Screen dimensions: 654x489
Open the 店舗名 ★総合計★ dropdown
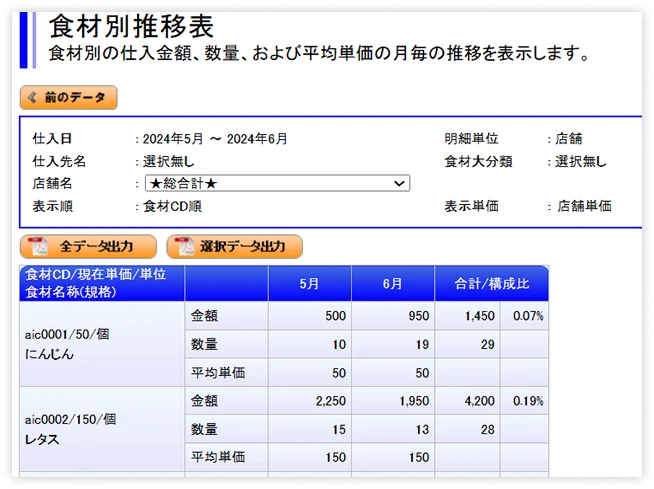(x=277, y=183)
